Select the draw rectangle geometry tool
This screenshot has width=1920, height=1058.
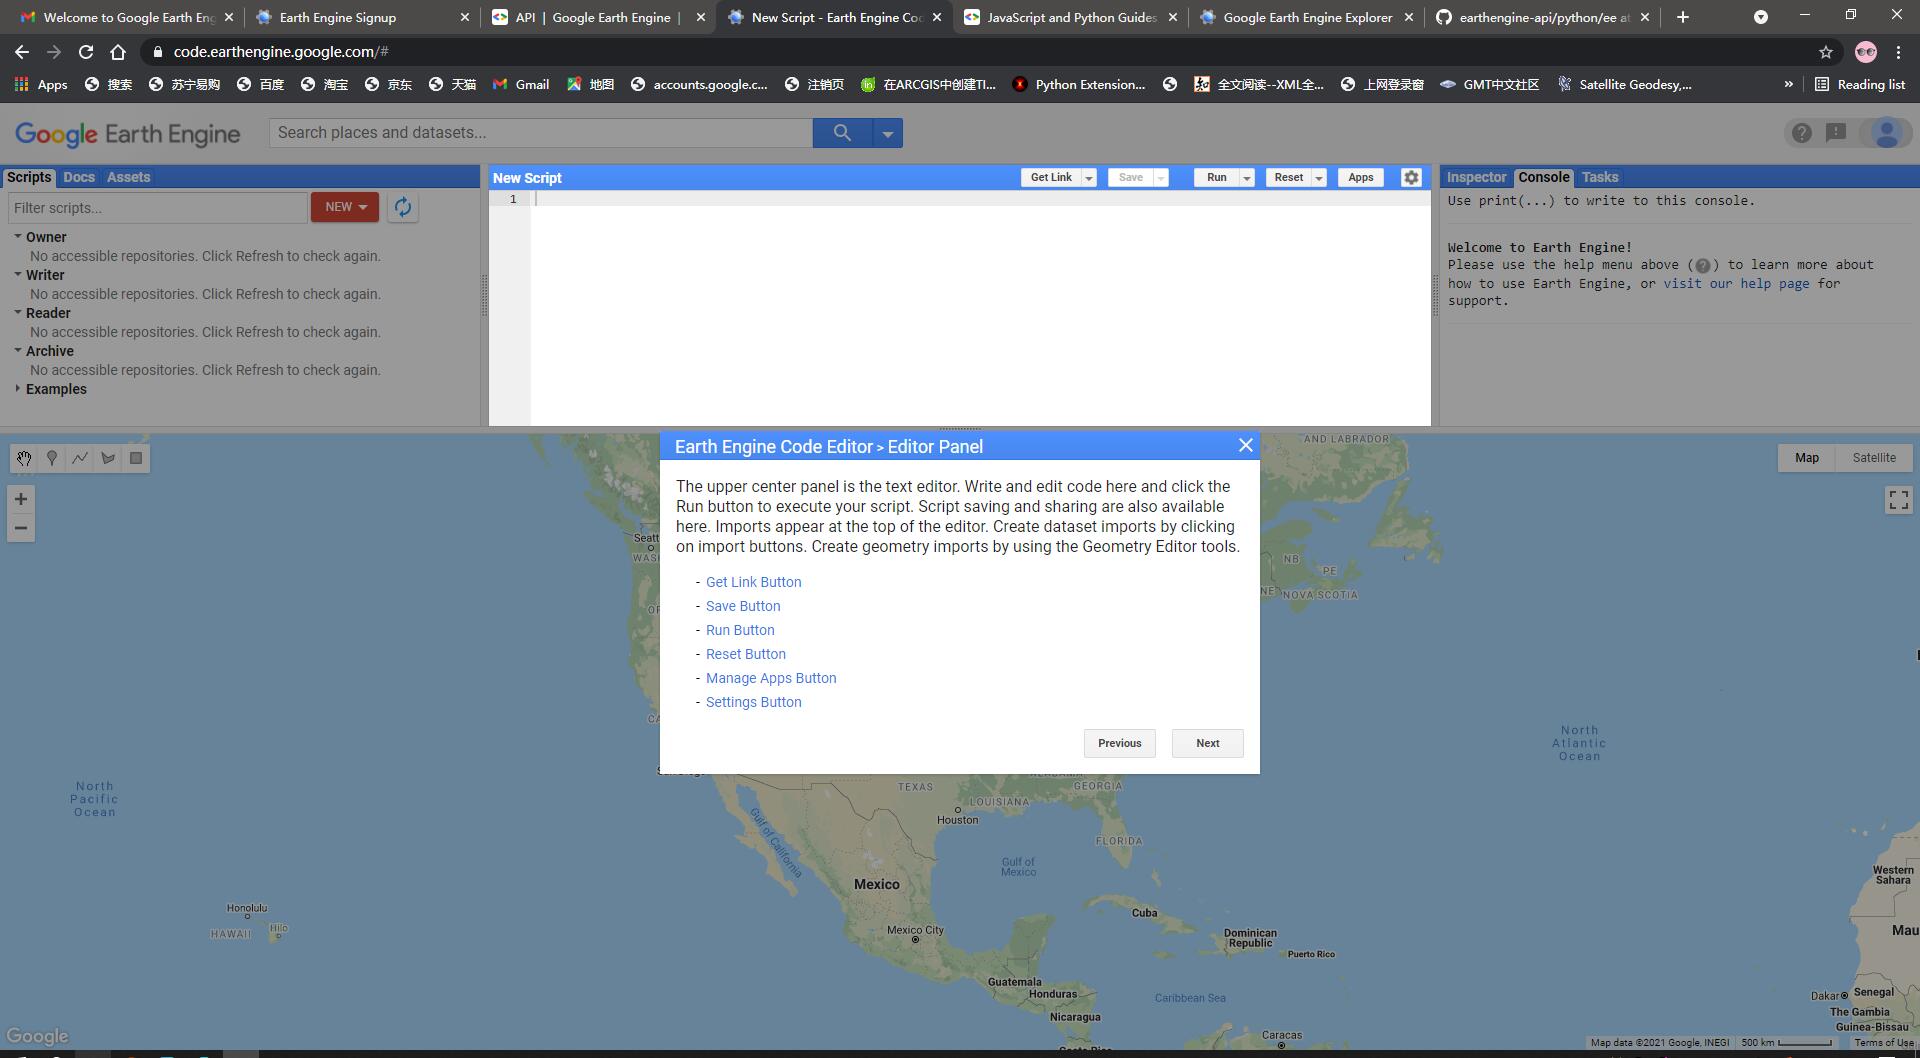136,458
